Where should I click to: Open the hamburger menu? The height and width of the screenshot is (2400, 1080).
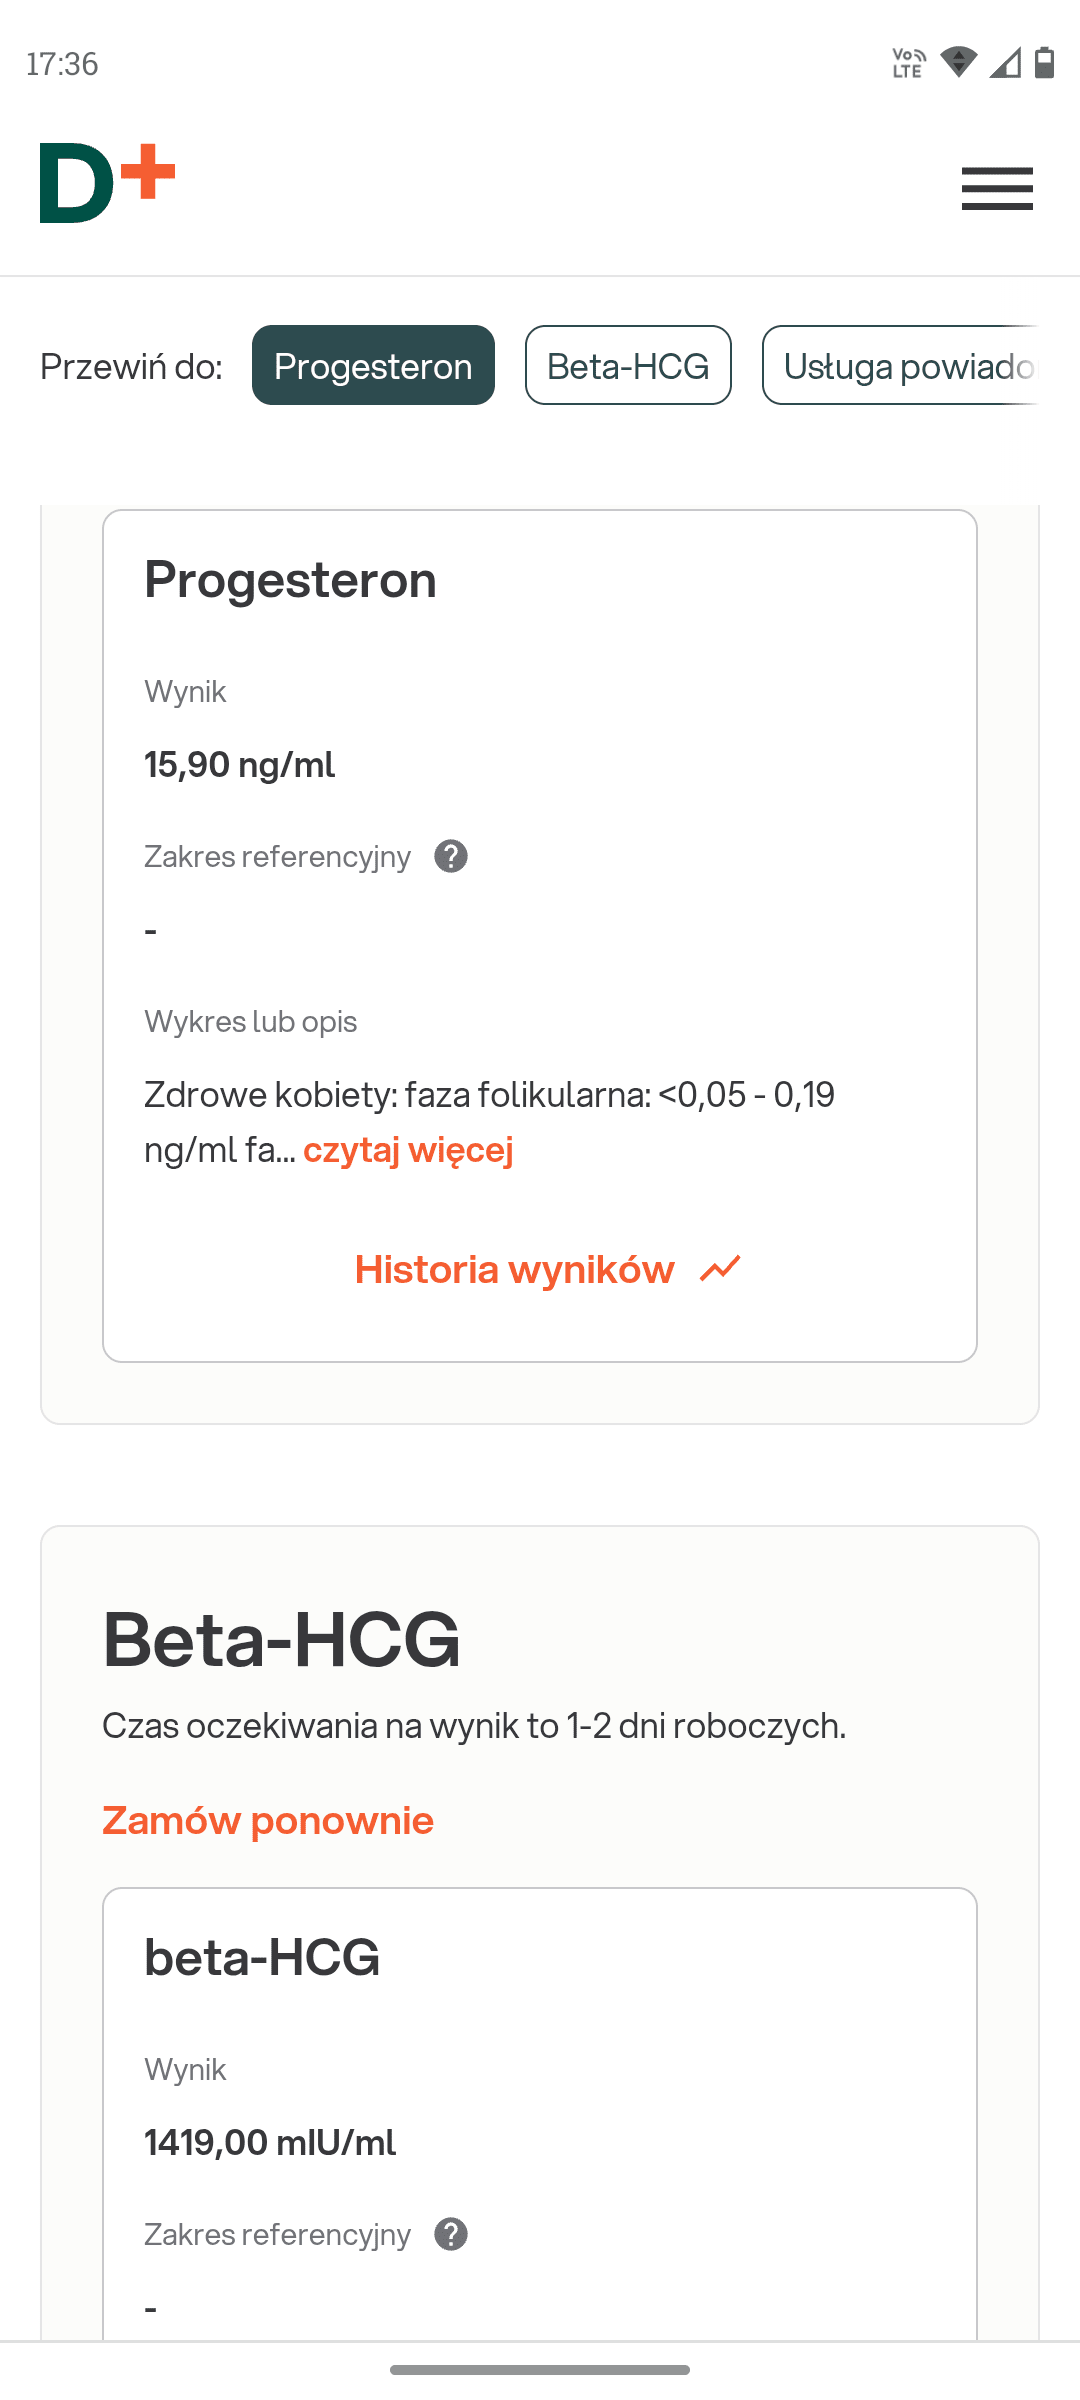tap(997, 188)
